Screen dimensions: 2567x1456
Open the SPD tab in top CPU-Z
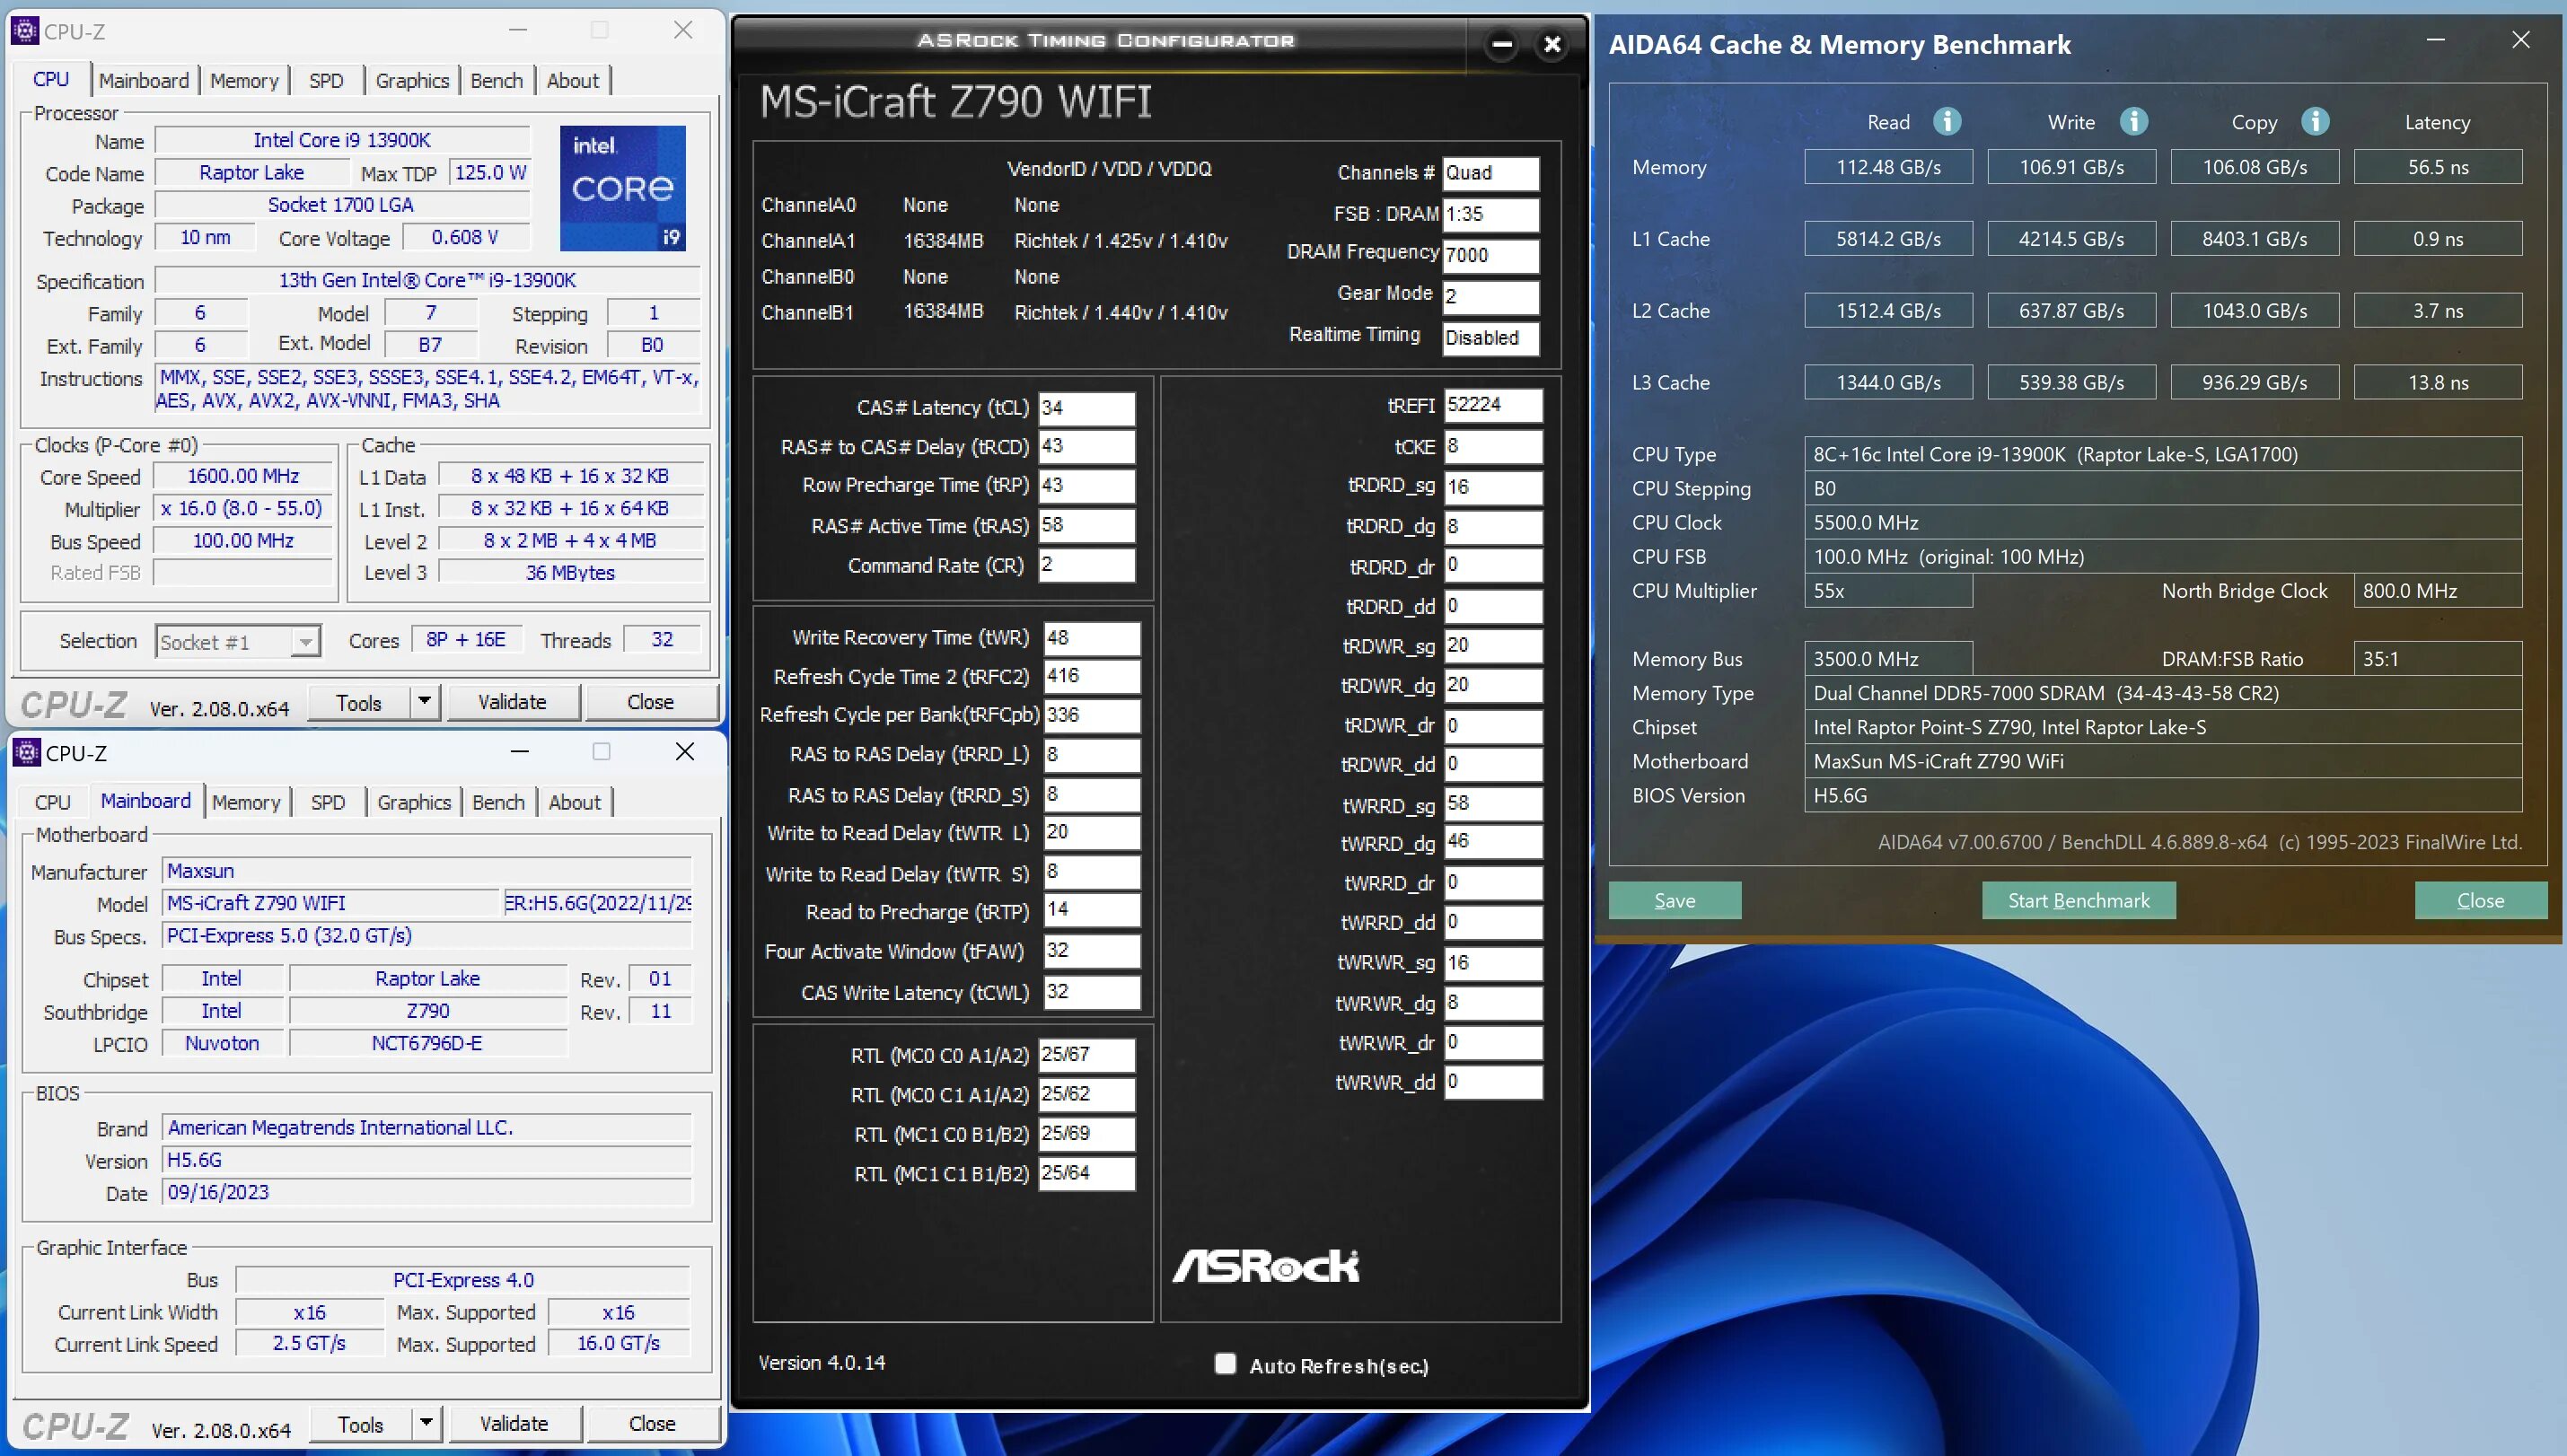pyautogui.click(x=326, y=81)
